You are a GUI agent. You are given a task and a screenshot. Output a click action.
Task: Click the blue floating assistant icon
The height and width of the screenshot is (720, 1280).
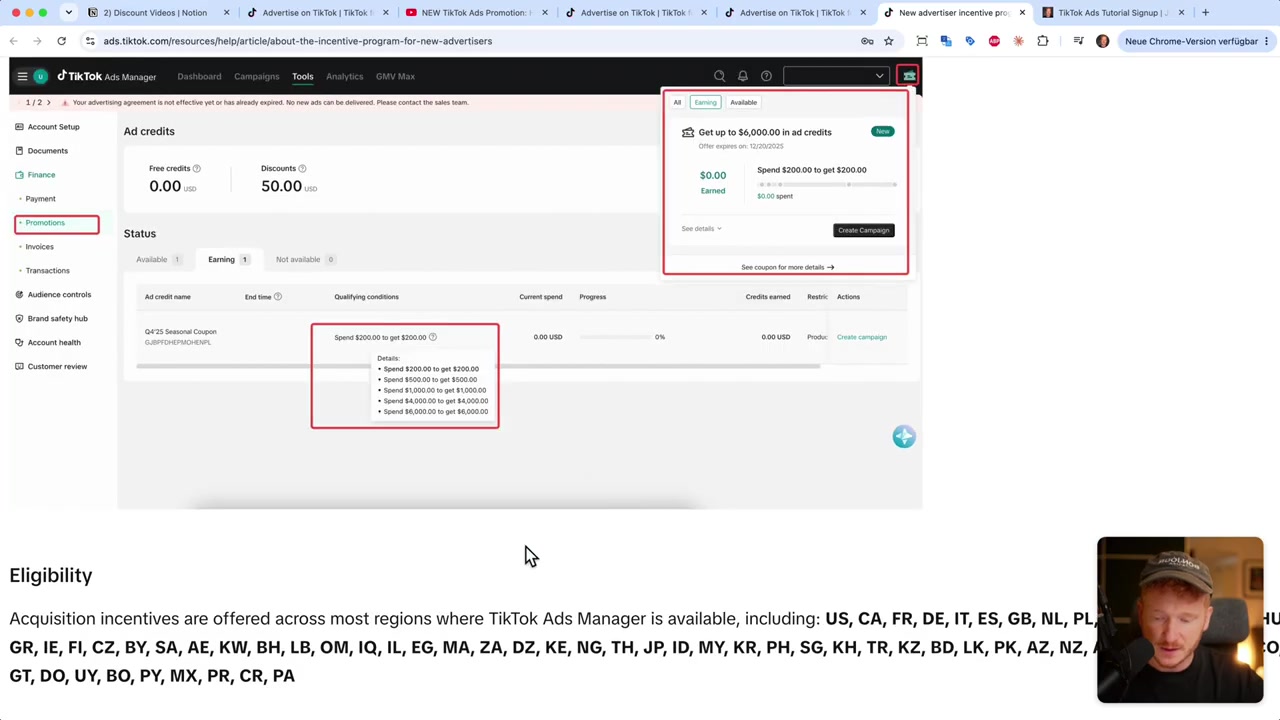click(x=904, y=437)
